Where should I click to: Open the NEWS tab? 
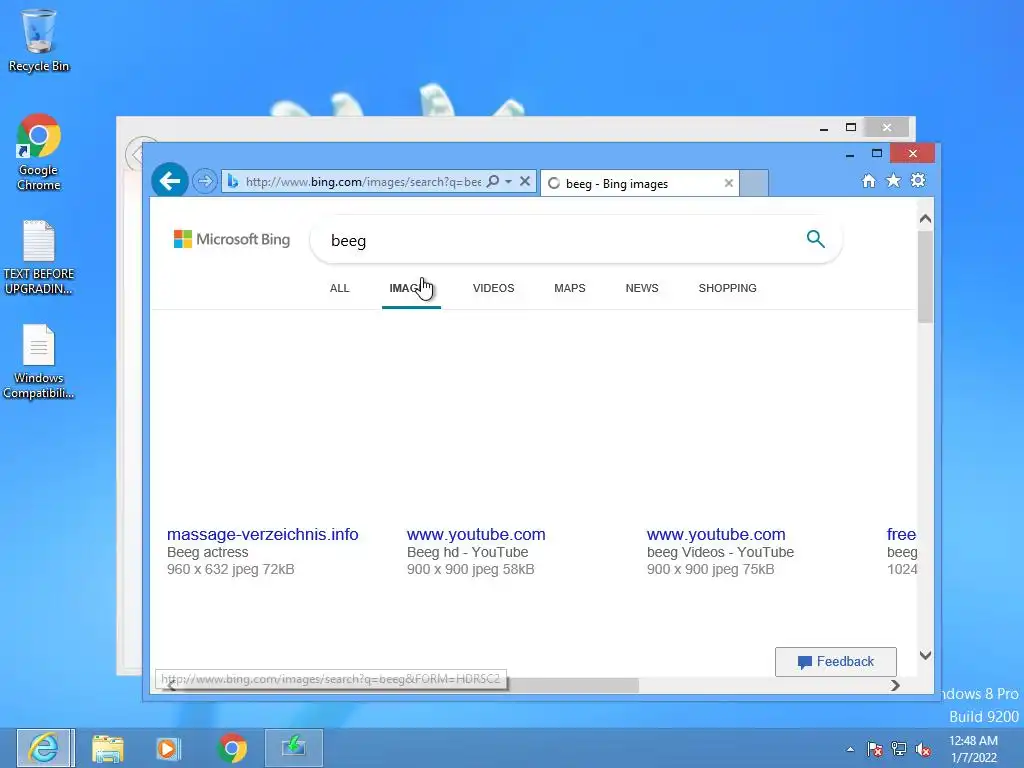(x=642, y=288)
